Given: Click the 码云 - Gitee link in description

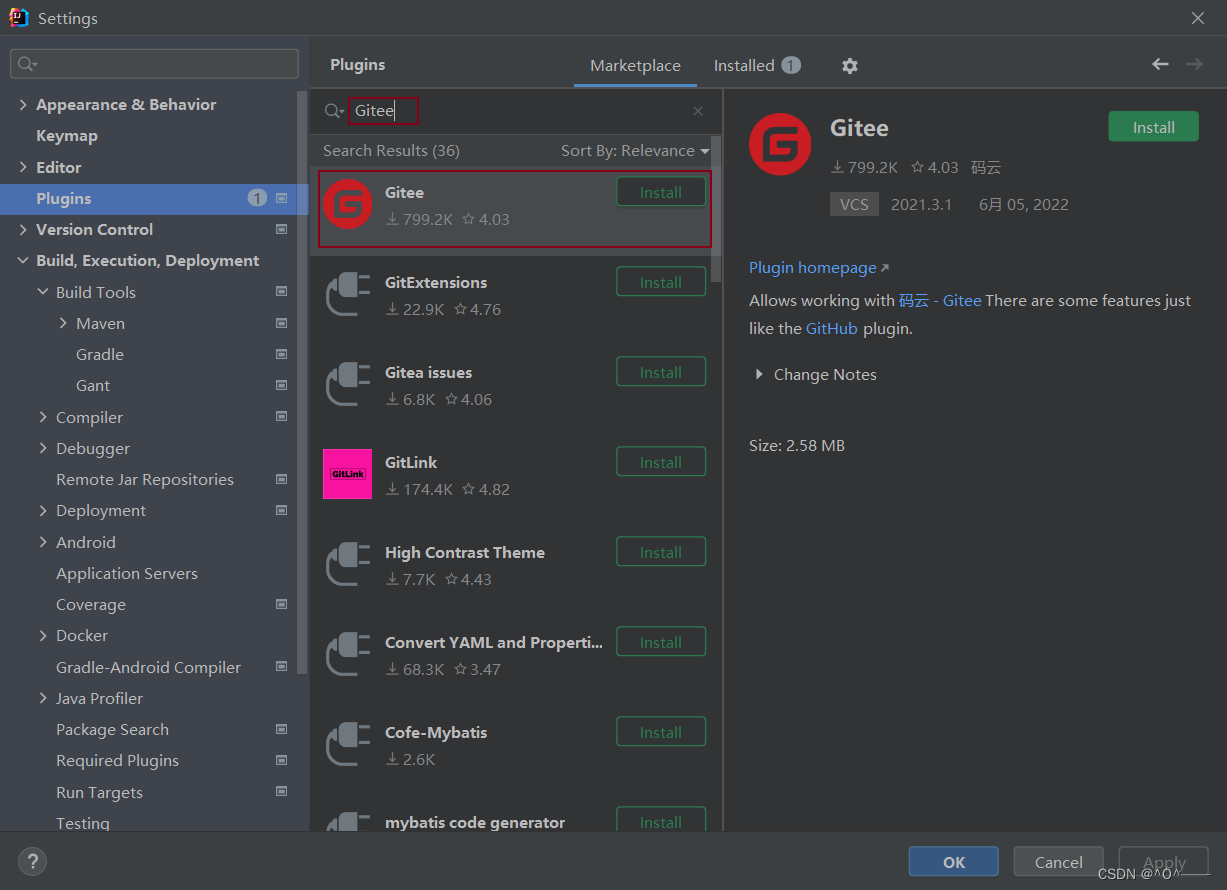Looking at the screenshot, I should (x=940, y=300).
